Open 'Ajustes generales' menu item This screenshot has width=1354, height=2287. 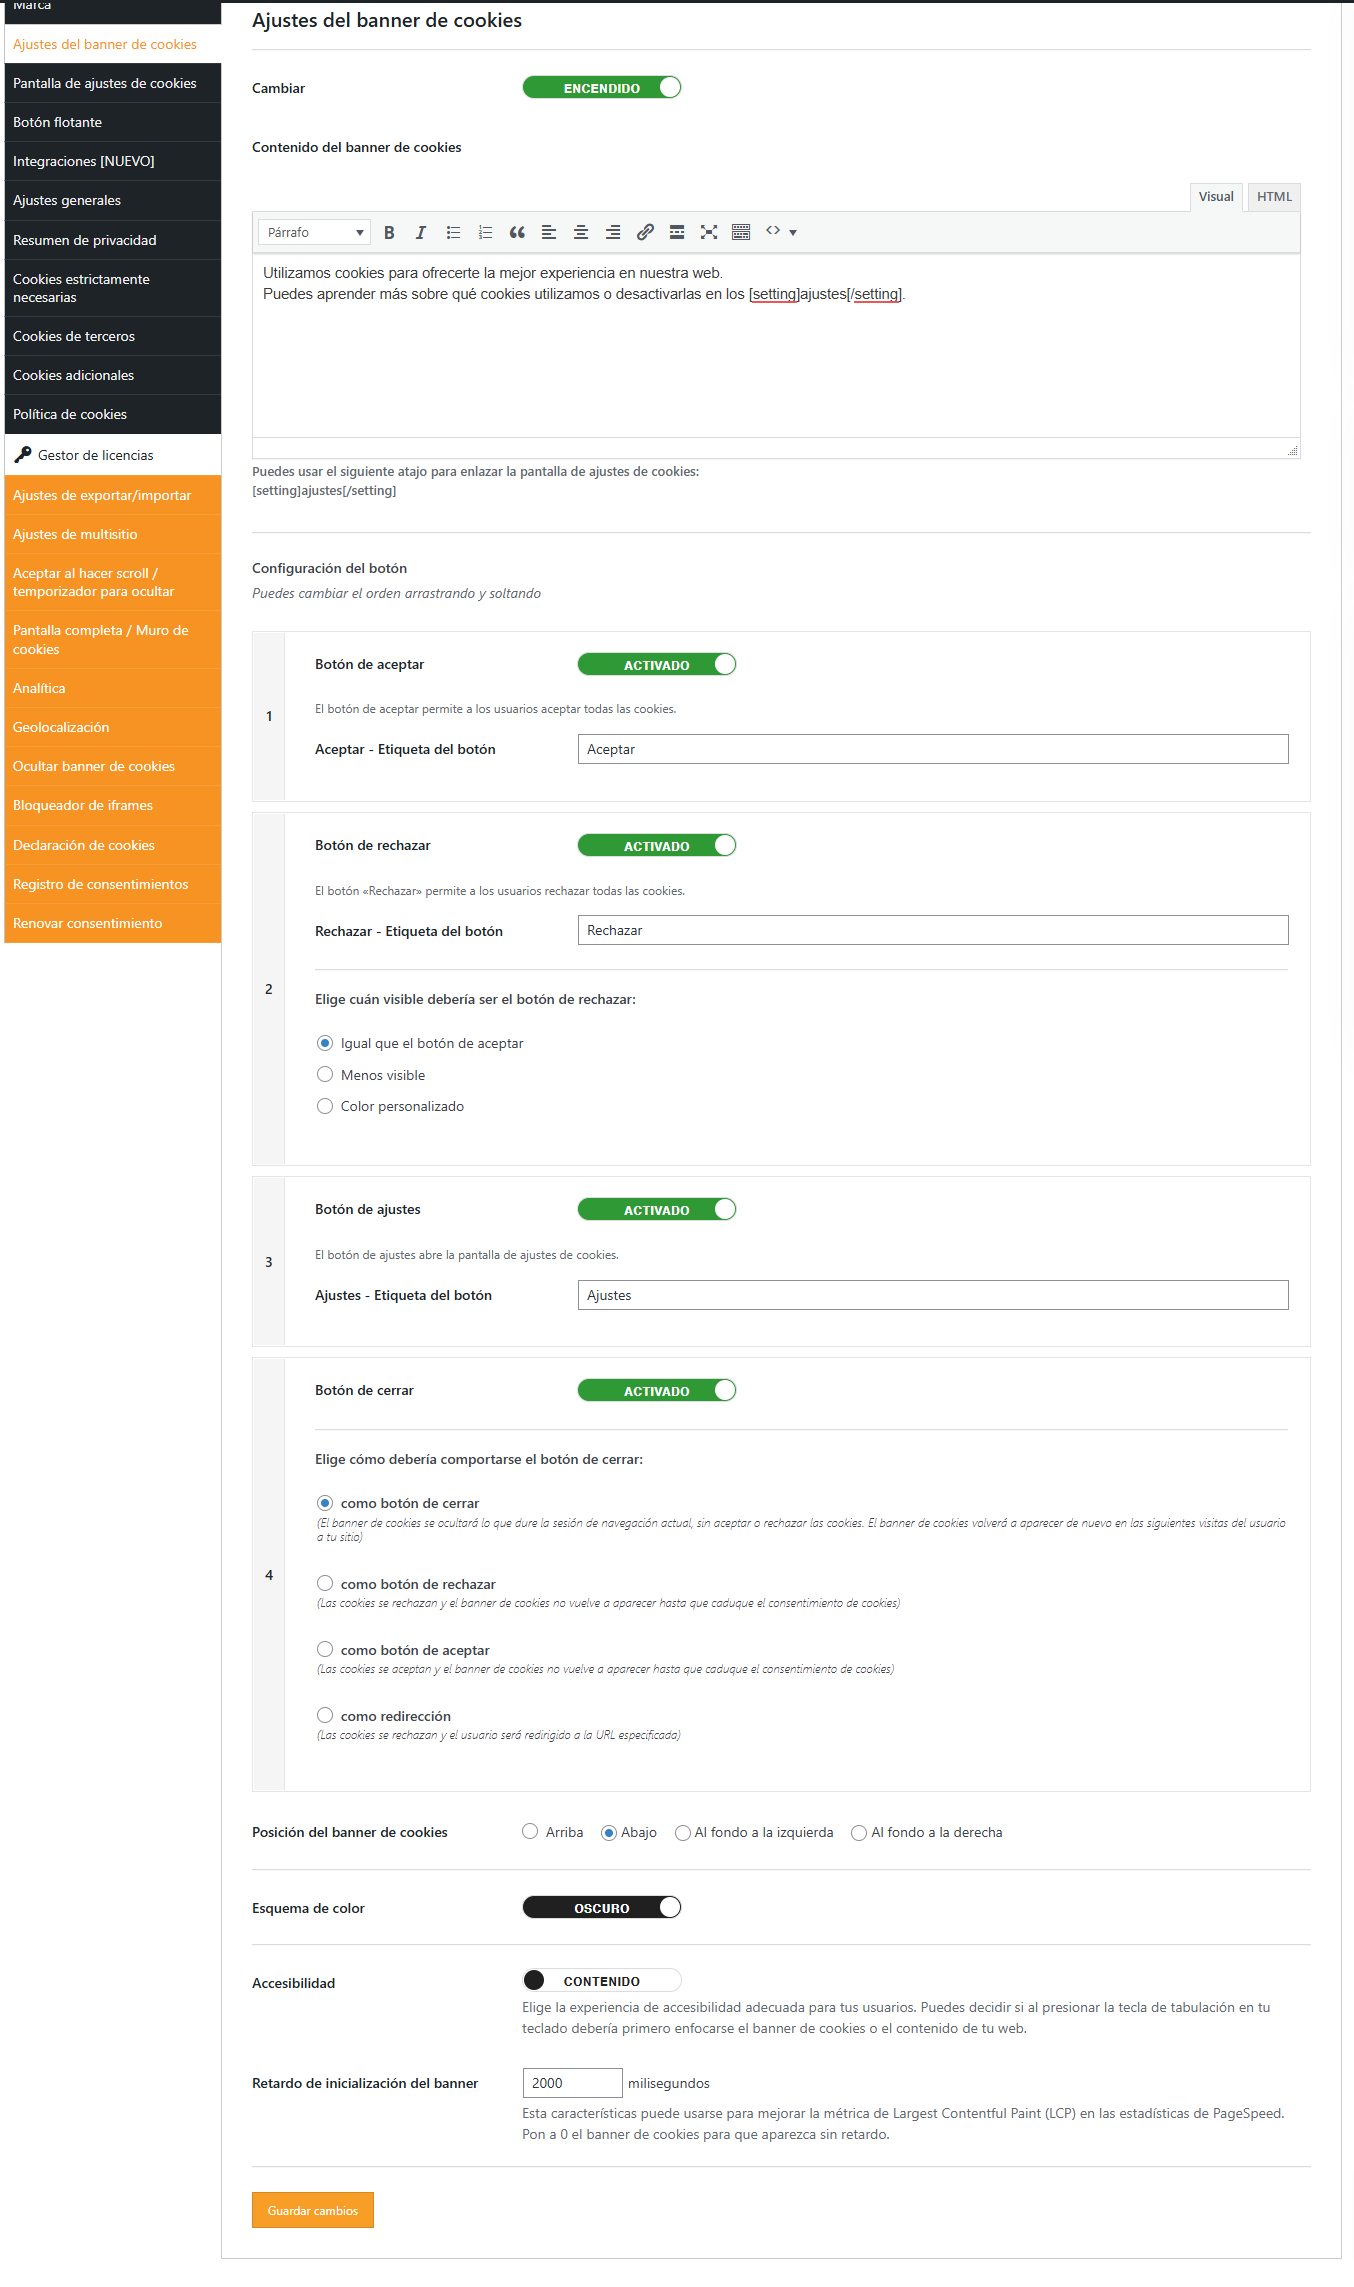113,200
